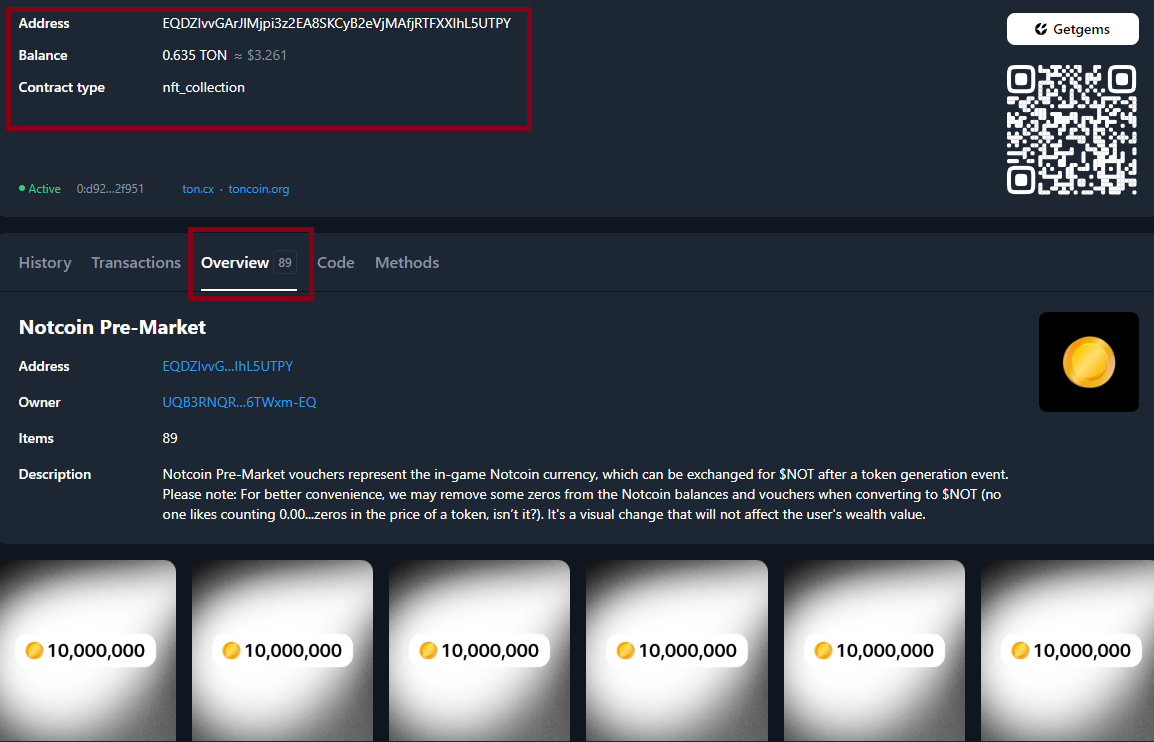Open the owner address link UQB3RNQR...6TWxm-EQ
1154x742 pixels.
(239, 403)
